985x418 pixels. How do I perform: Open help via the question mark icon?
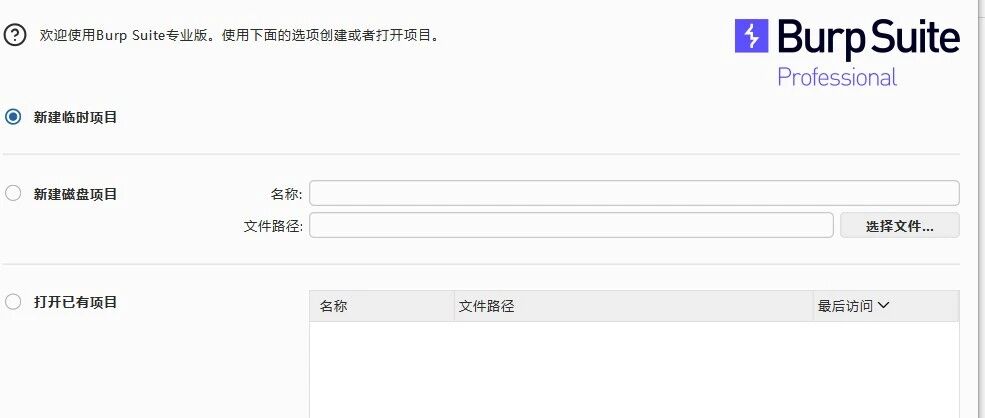pos(14,35)
